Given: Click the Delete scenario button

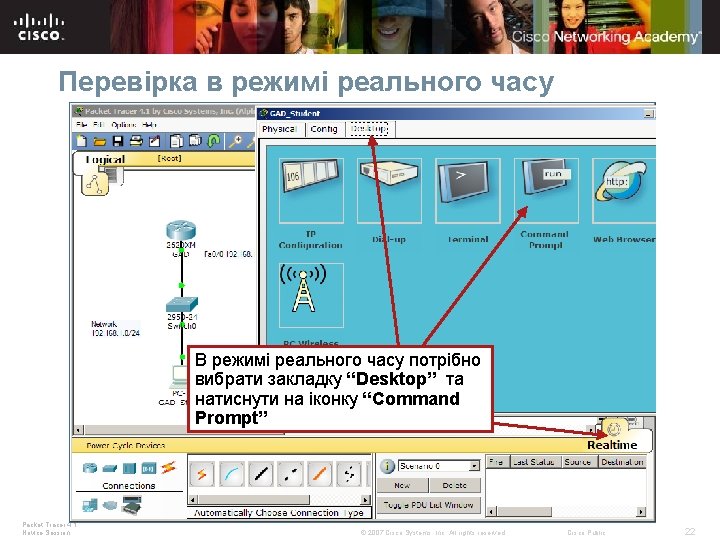Looking at the screenshot, I should pyautogui.click(x=455, y=485).
